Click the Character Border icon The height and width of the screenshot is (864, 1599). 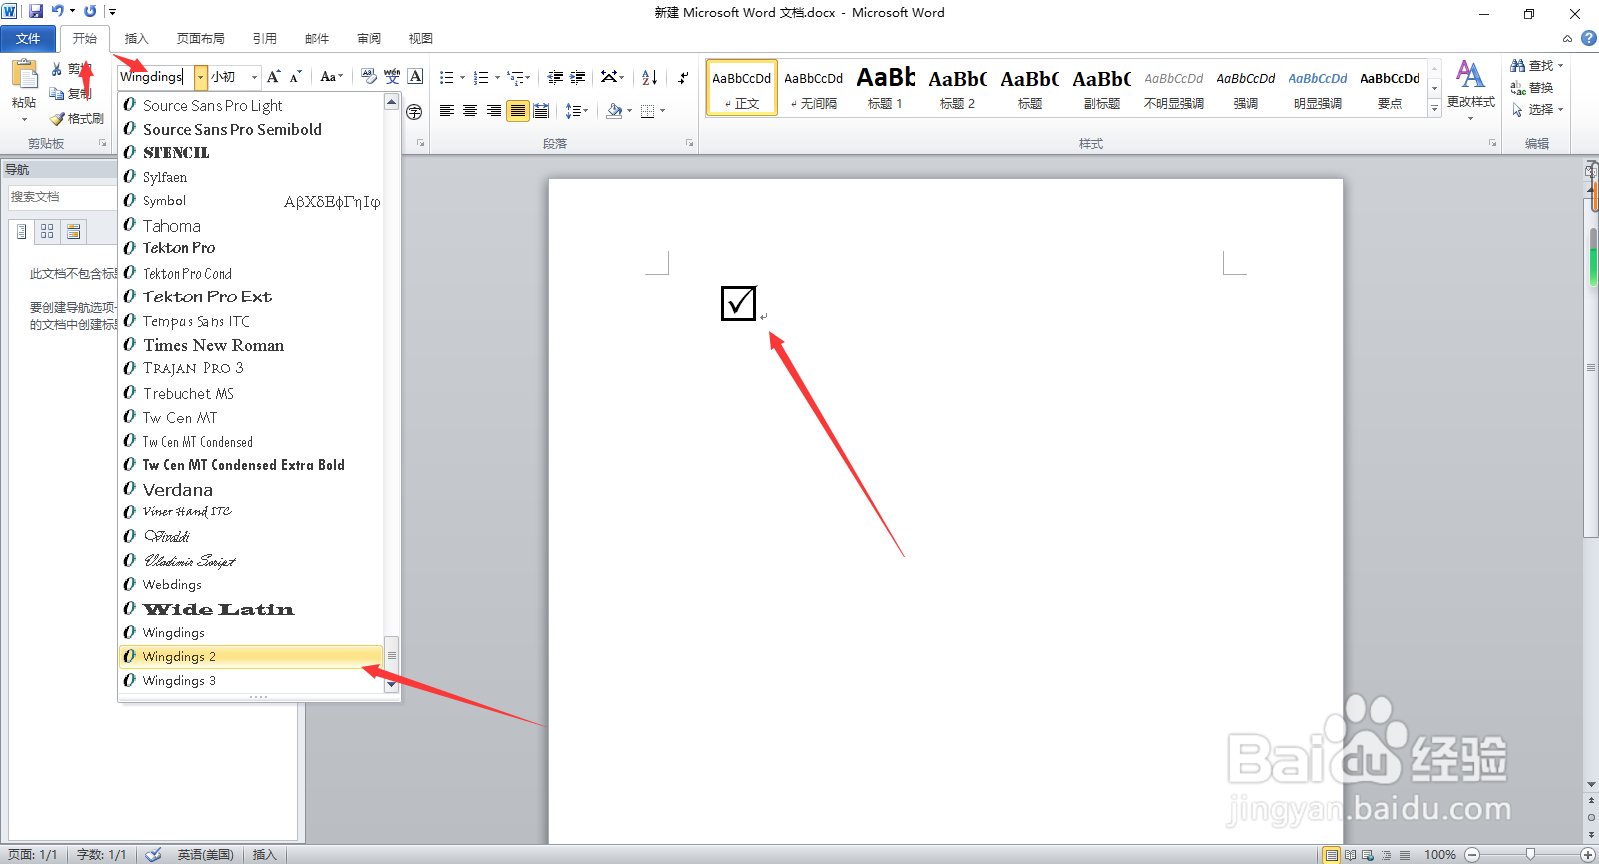(x=416, y=77)
